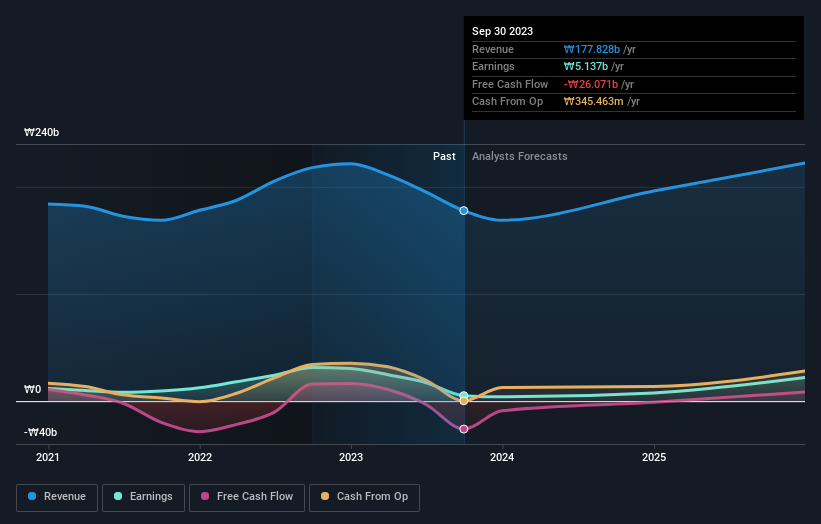Toggle the Revenue legend button
Image resolution: width=821 pixels, height=524 pixels.
[57, 497]
